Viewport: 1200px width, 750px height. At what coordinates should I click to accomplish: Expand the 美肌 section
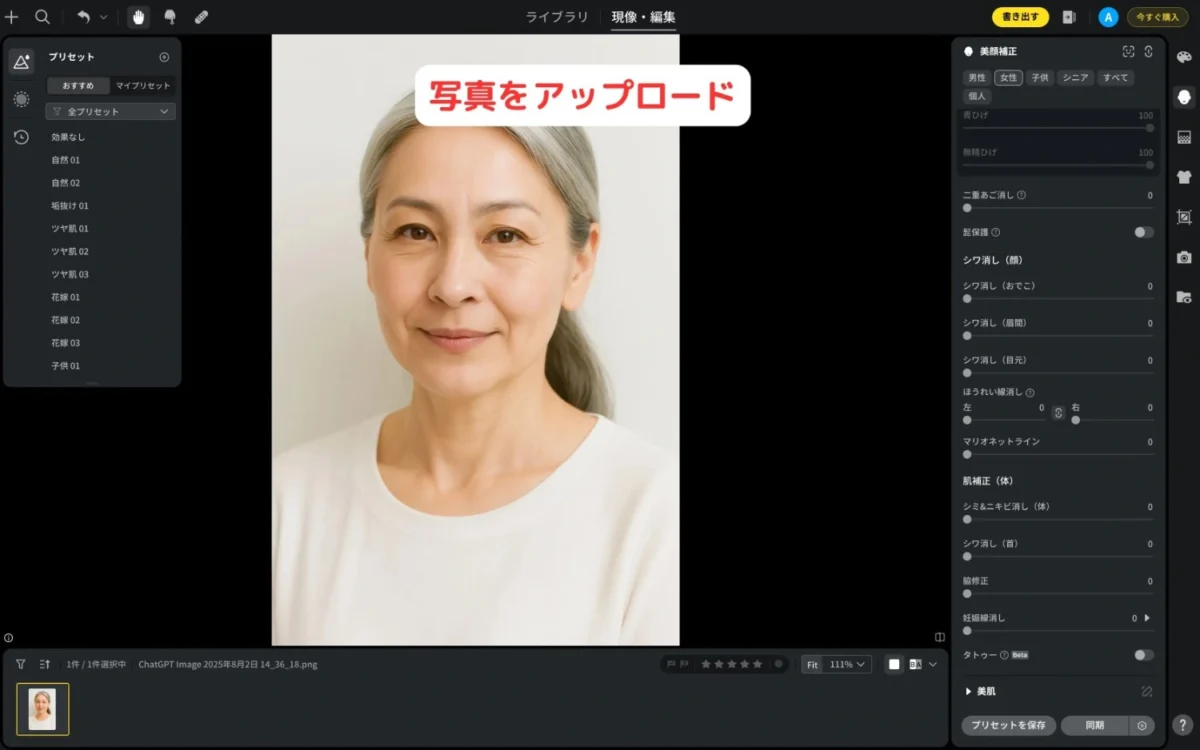click(x=968, y=691)
